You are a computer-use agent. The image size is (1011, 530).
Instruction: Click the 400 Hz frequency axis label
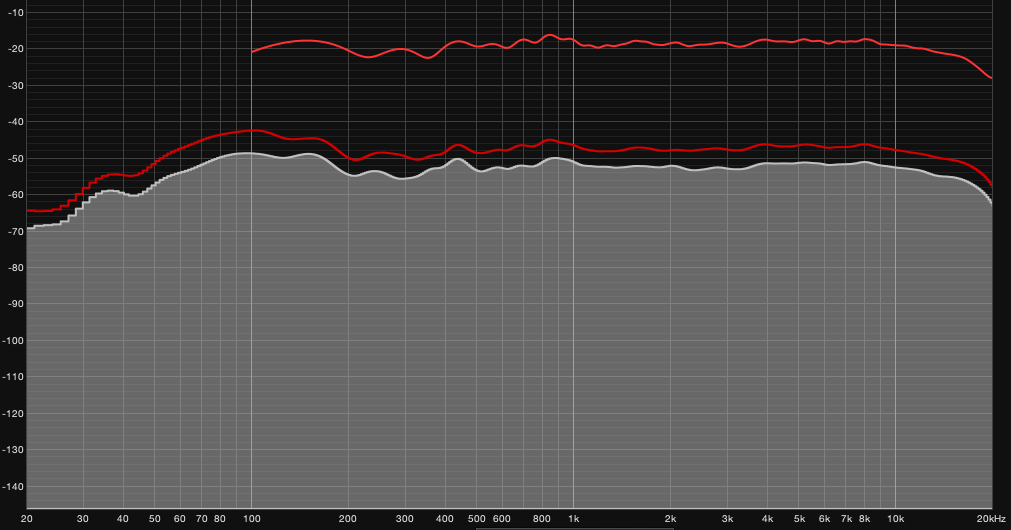445,518
